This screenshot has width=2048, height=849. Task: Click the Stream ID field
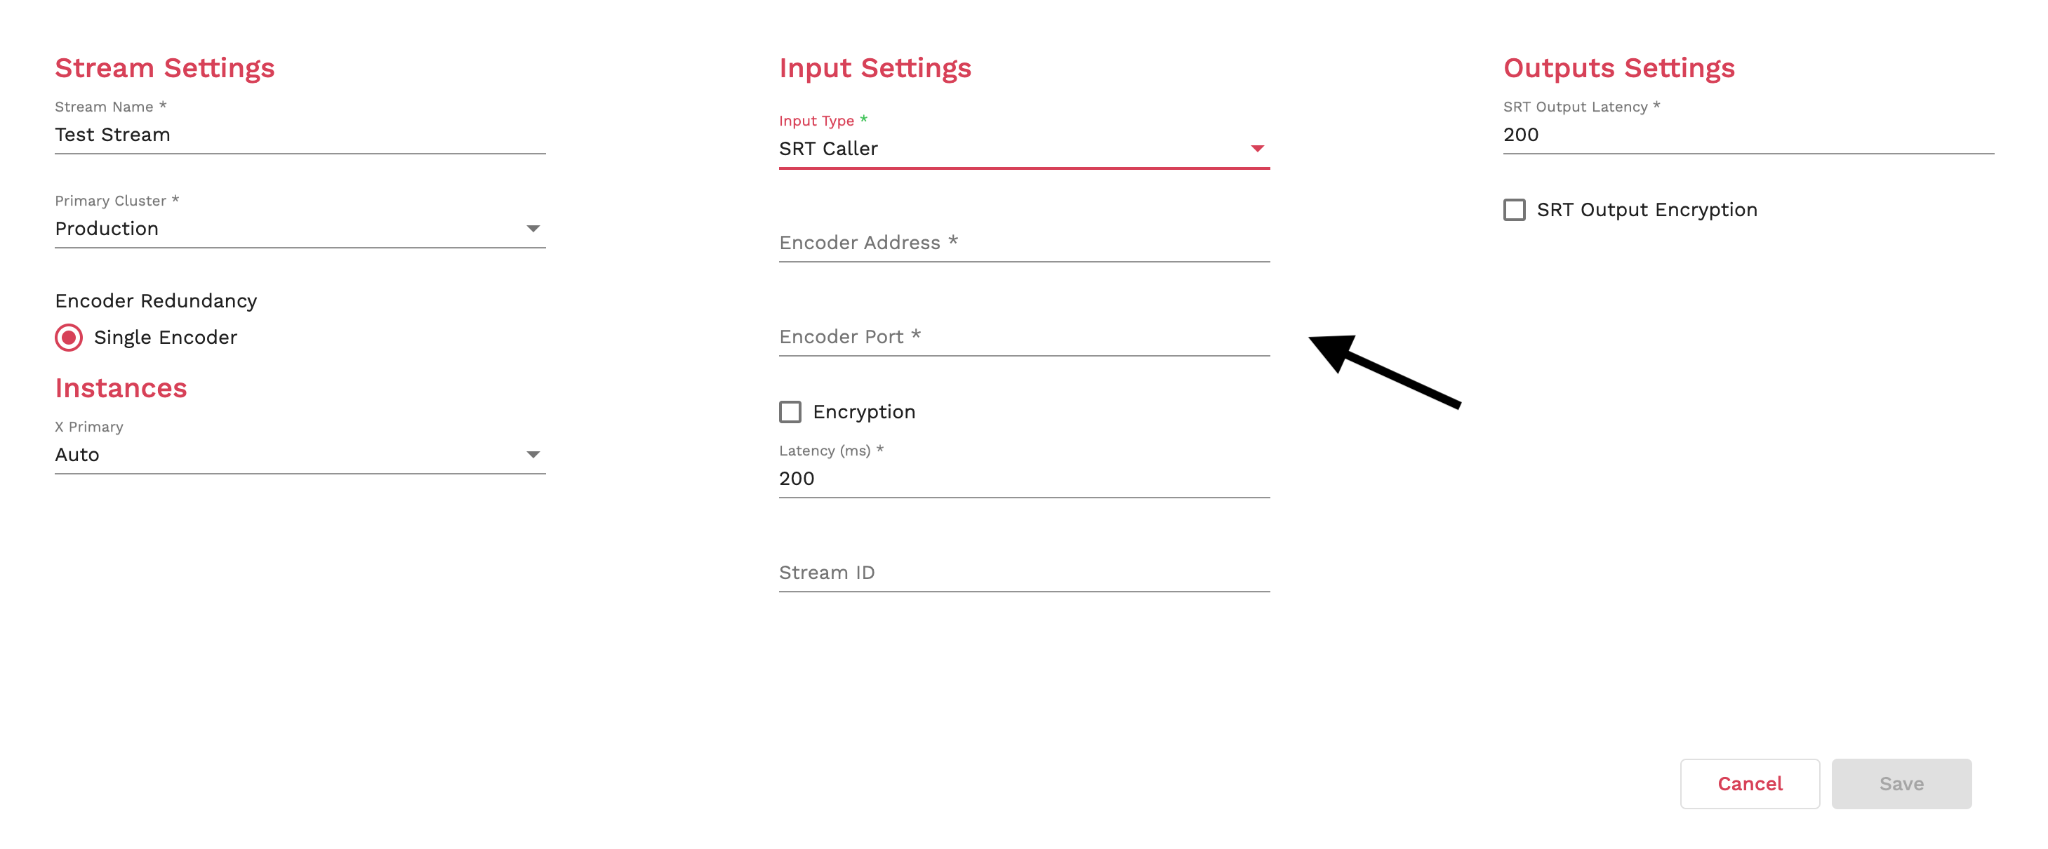coord(1024,573)
